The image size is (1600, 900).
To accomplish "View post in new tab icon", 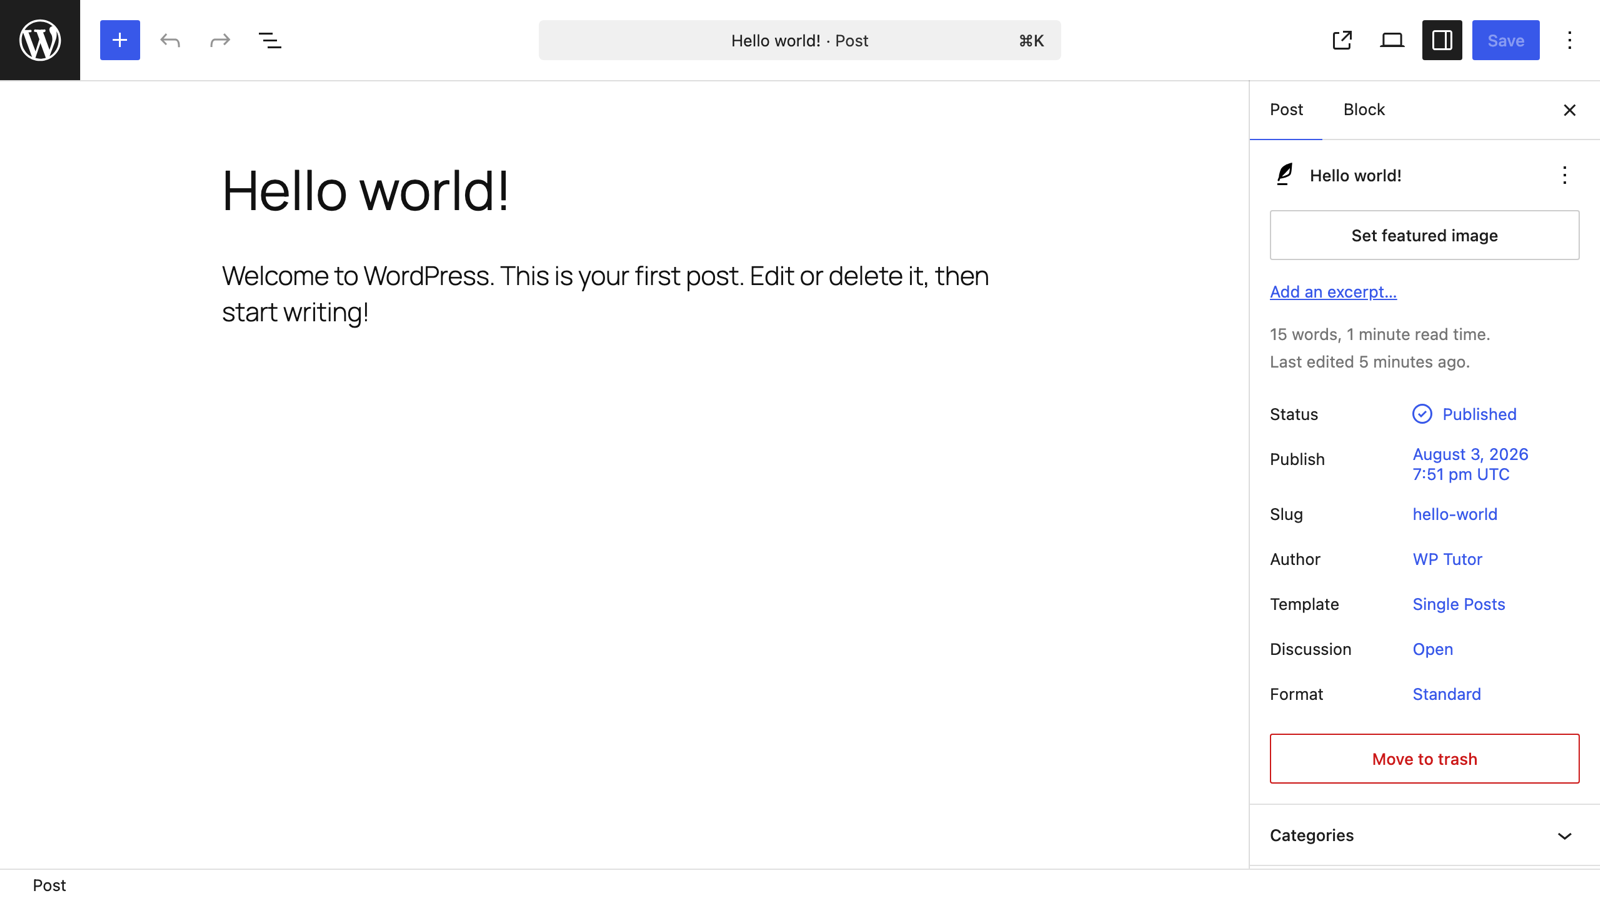I will [x=1342, y=40].
